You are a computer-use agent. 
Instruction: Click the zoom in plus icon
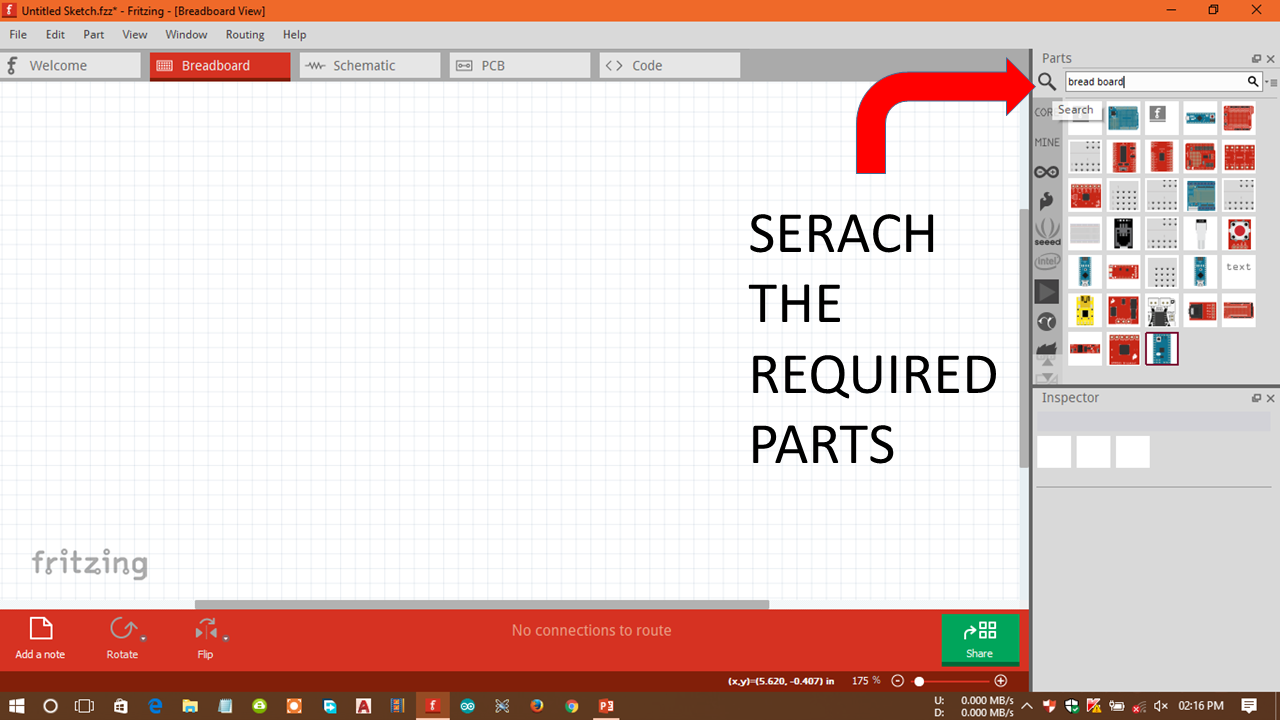(x=1001, y=681)
